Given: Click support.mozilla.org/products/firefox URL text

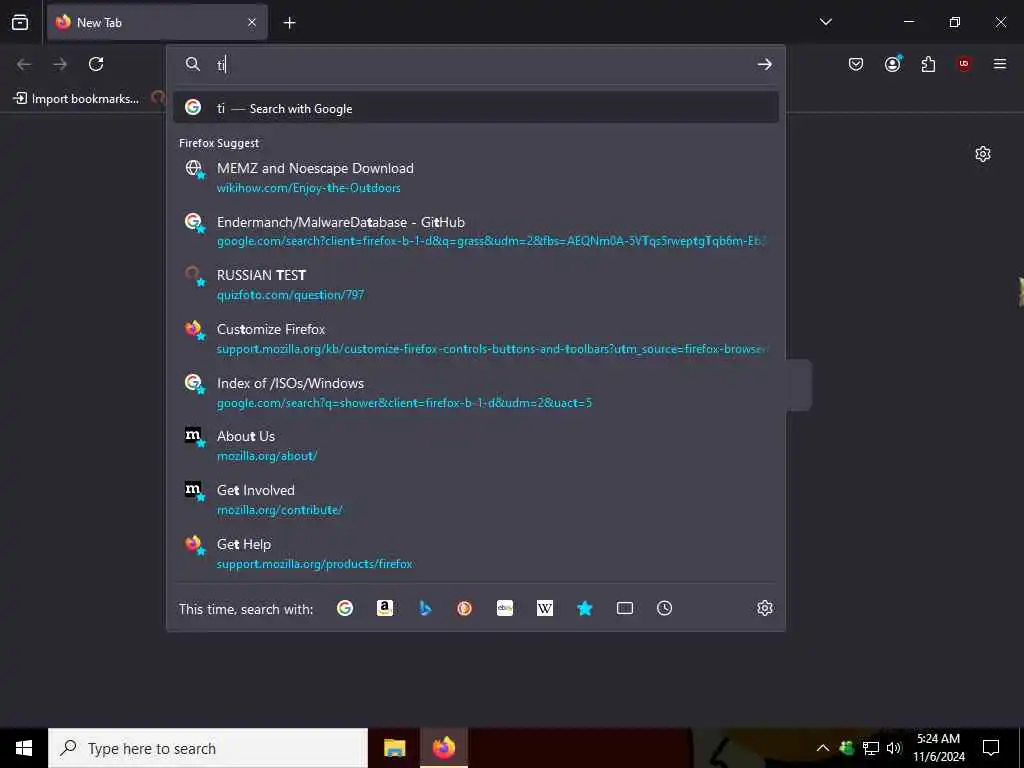Looking at the screenshot, I should click(315, 564).
